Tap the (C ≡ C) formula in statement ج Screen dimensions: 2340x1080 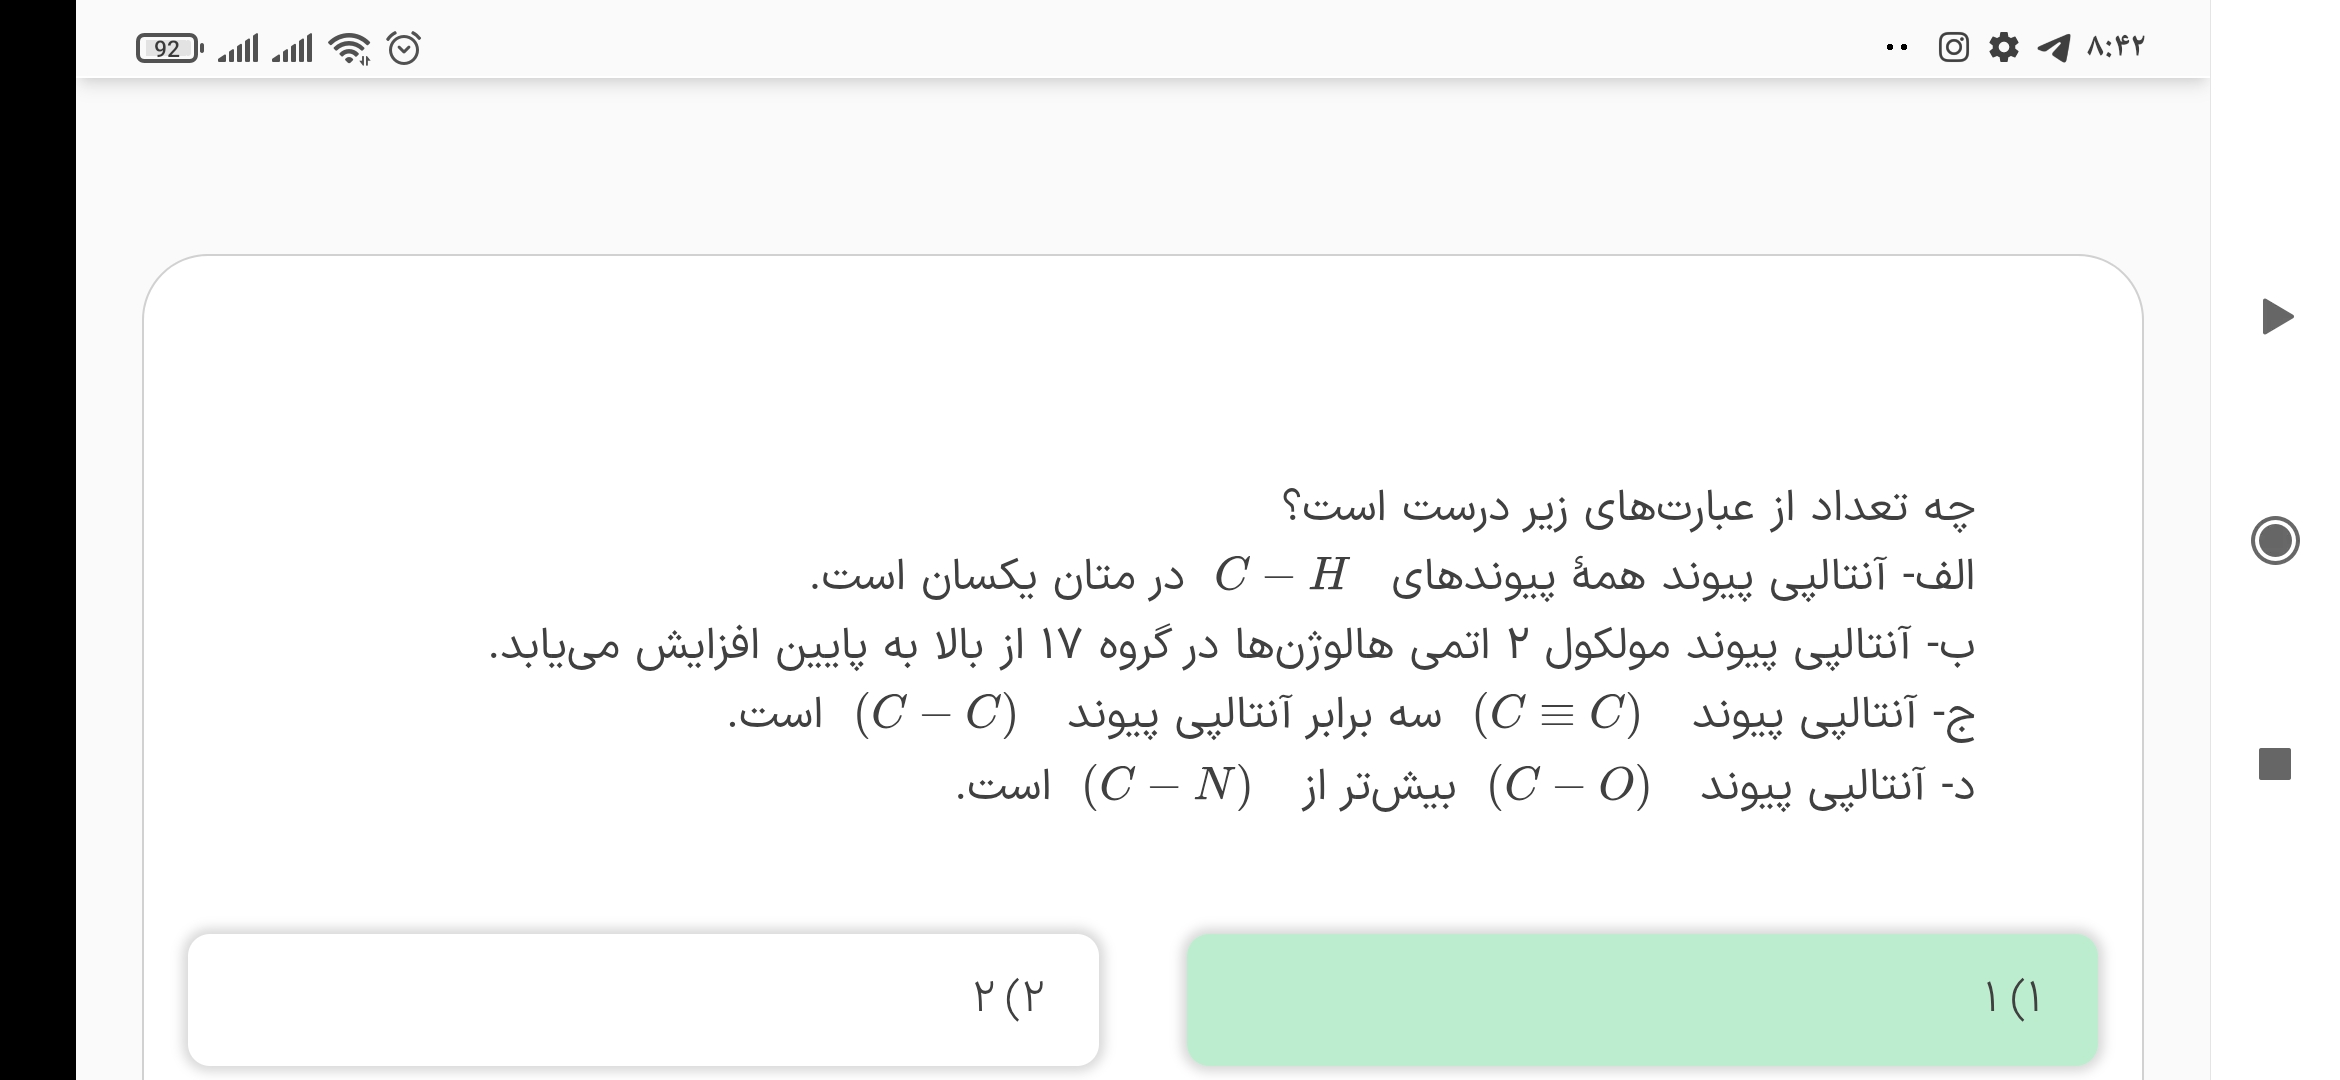1557,714
